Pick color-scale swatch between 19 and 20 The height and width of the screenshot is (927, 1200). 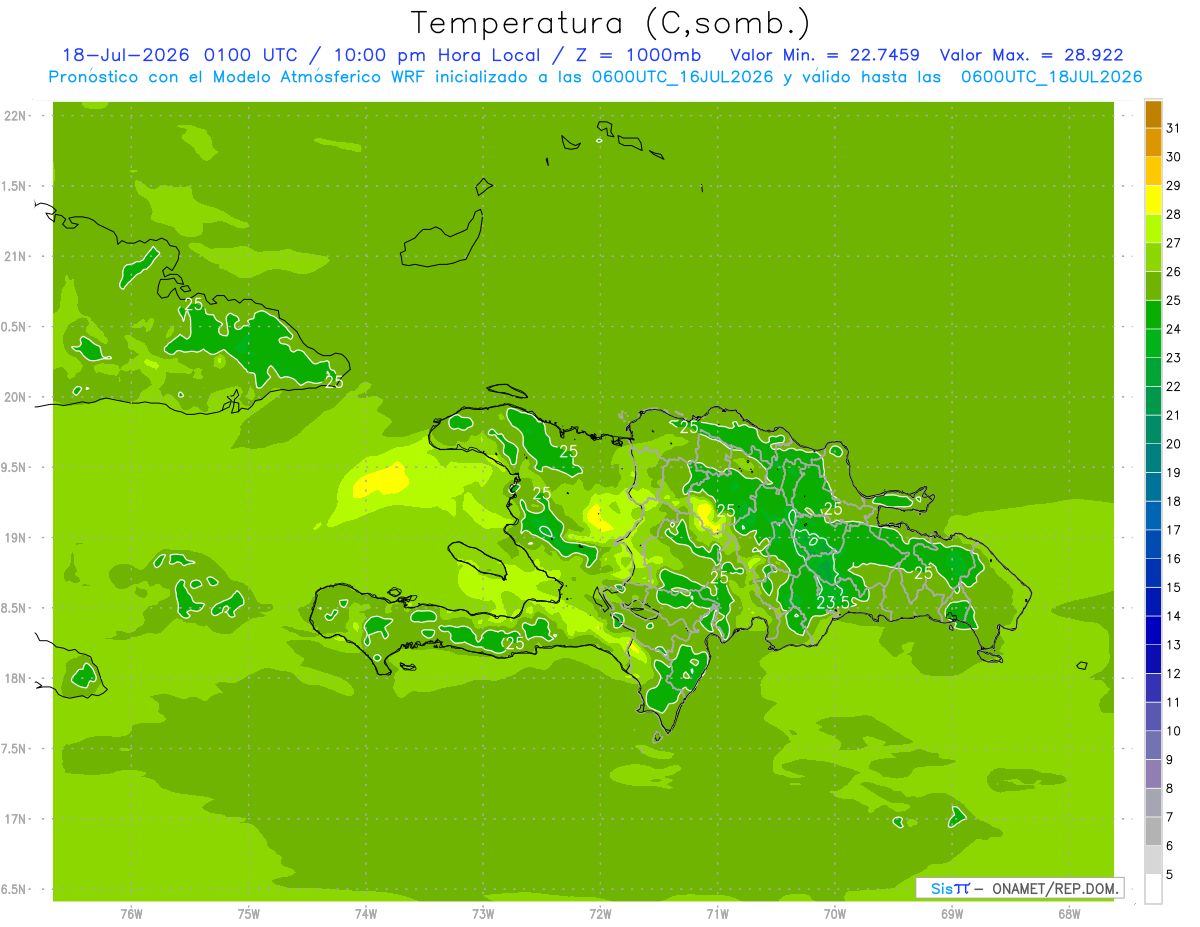click(x=1153, y=459)
